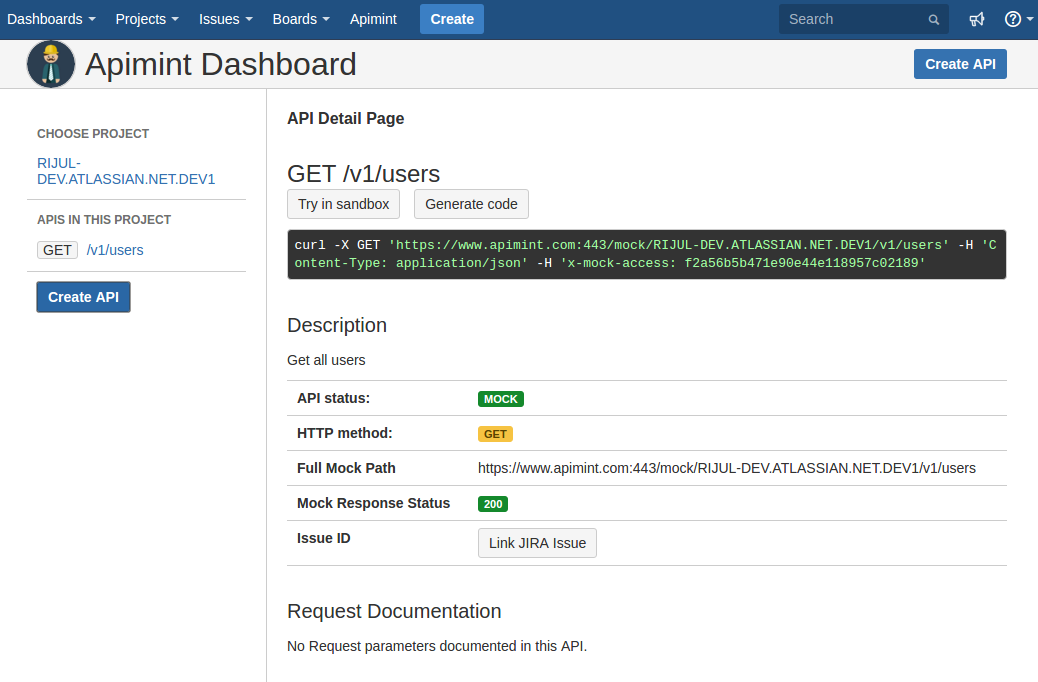Click the 'Request Documentation' heading
Screen dimensions: 1038x682
(x=394, y=611)
